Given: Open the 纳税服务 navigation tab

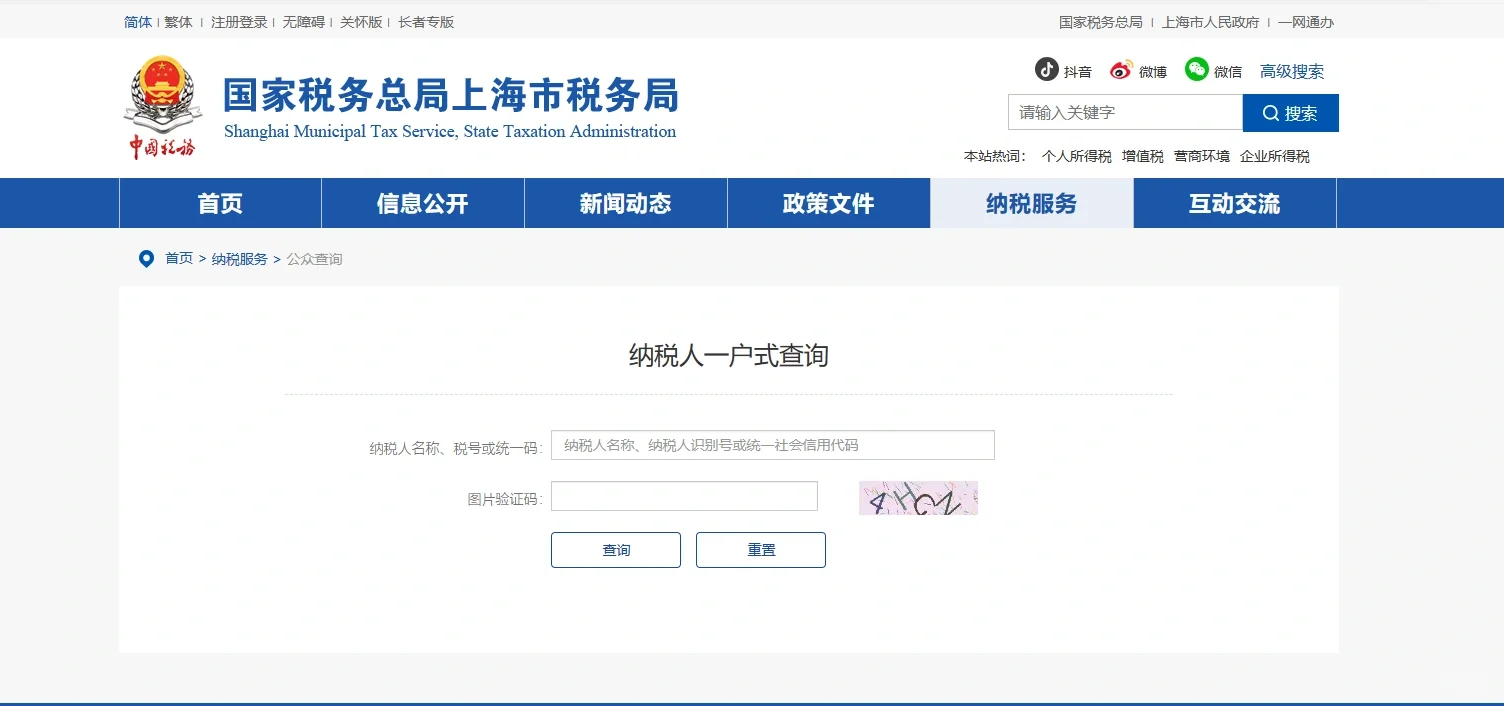Looking at the screenshot, I should (x=1031, y=203).
